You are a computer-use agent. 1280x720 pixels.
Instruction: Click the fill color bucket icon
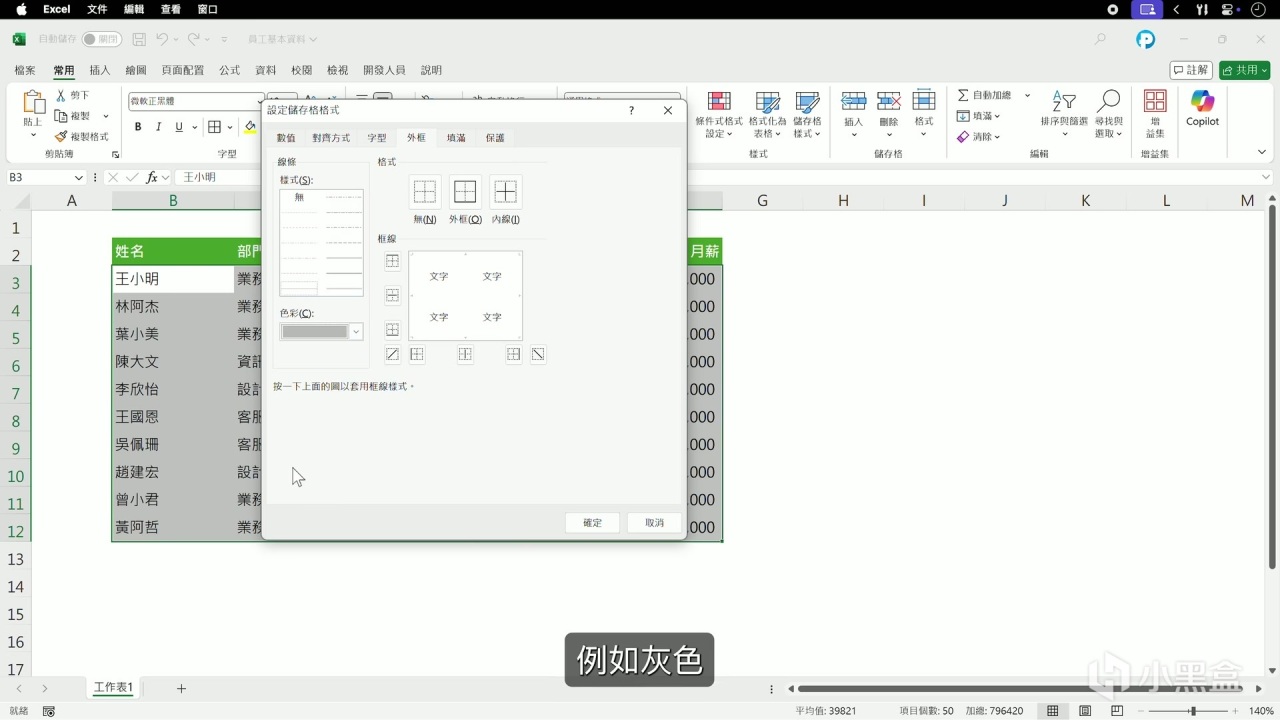tap(250, 127)
